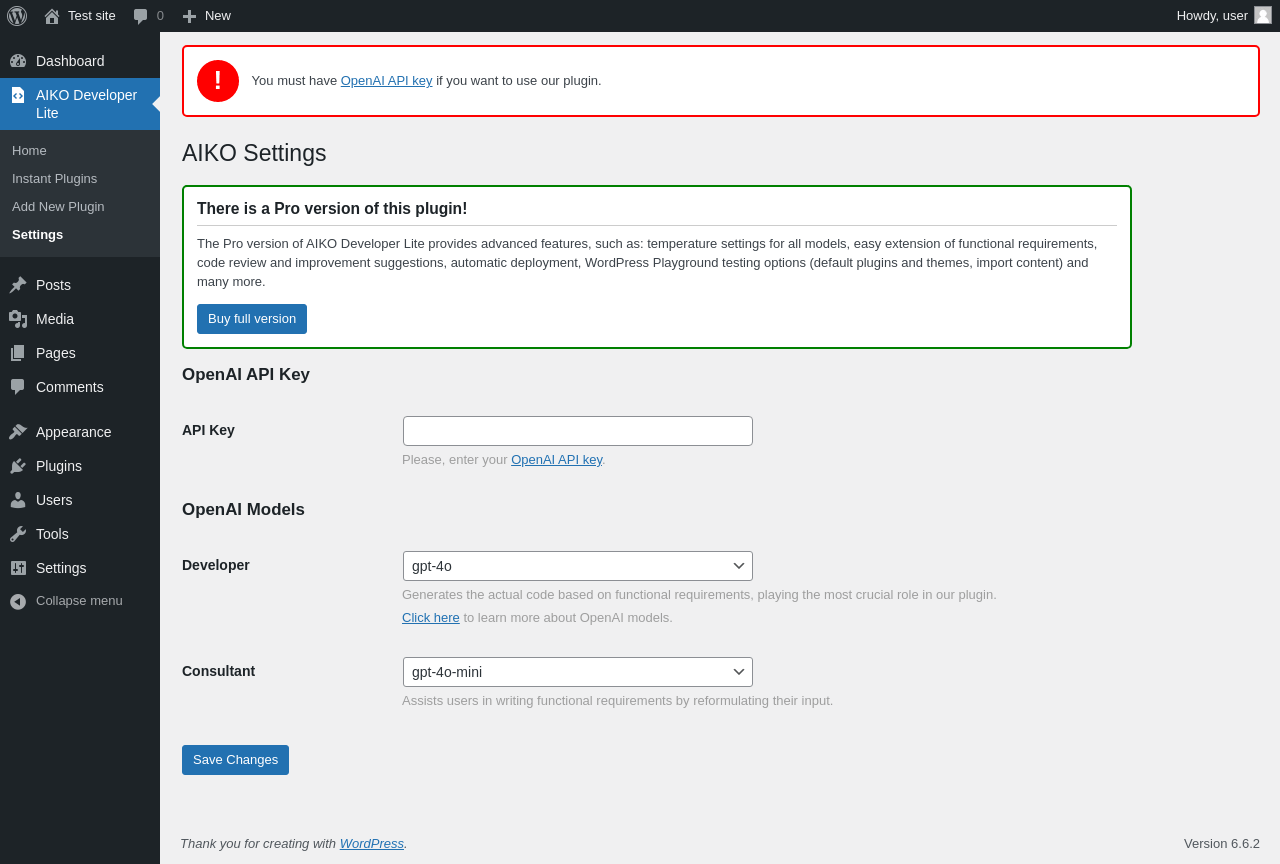Open Instant Plugins submenu item
The image size is (1280, 864).
pyautogui.click(x=54, y=178)
